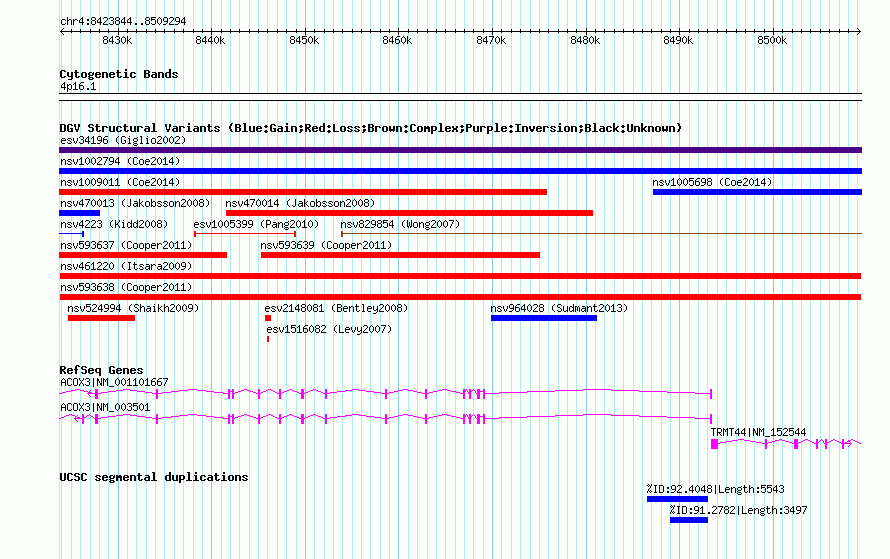
Task: Click the Cytogenetic Bands track title
Action: pyautogui.click(x=119, y=74)
